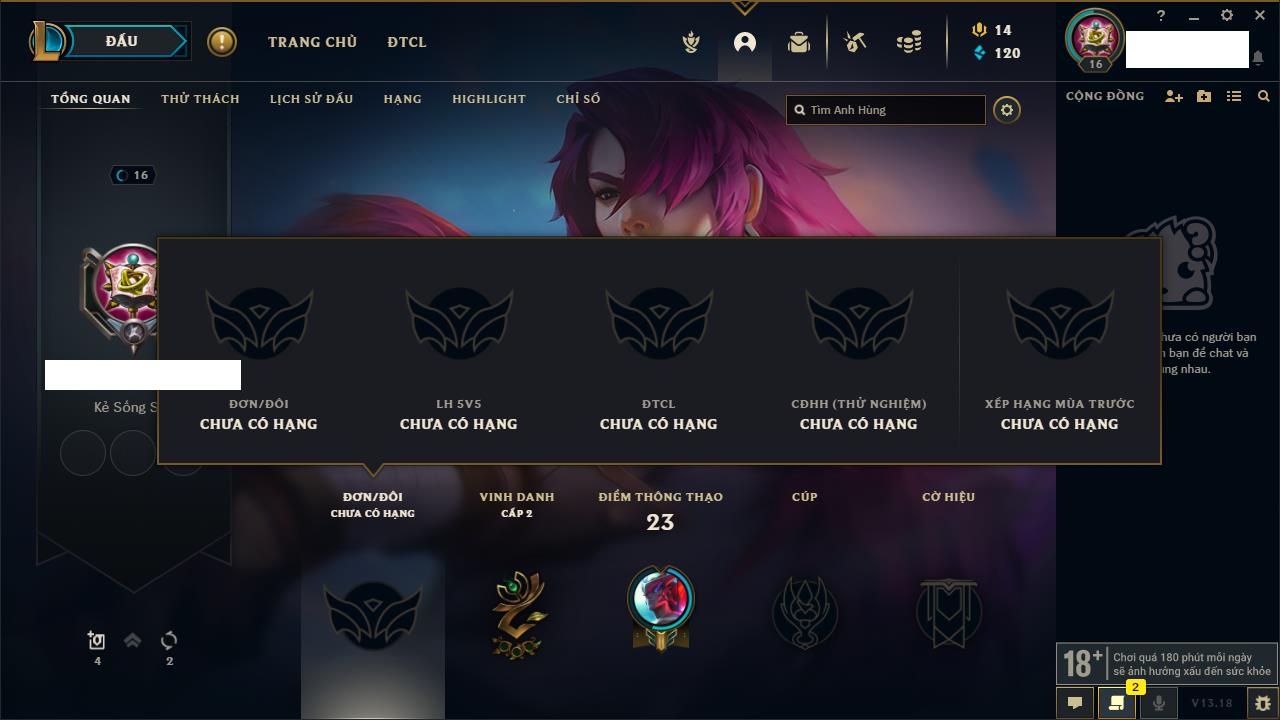Click the yellow exclamation alert icon
1280x720 pixels.
point(222,42)
